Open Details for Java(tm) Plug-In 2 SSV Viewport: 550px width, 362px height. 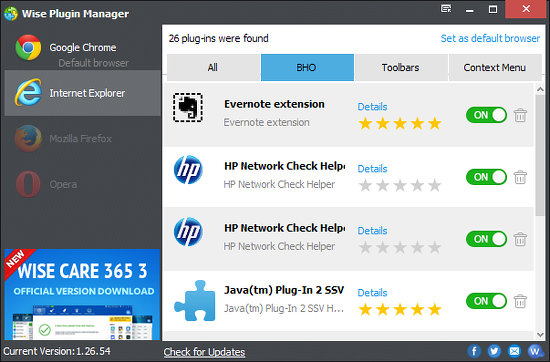[372, 293]
